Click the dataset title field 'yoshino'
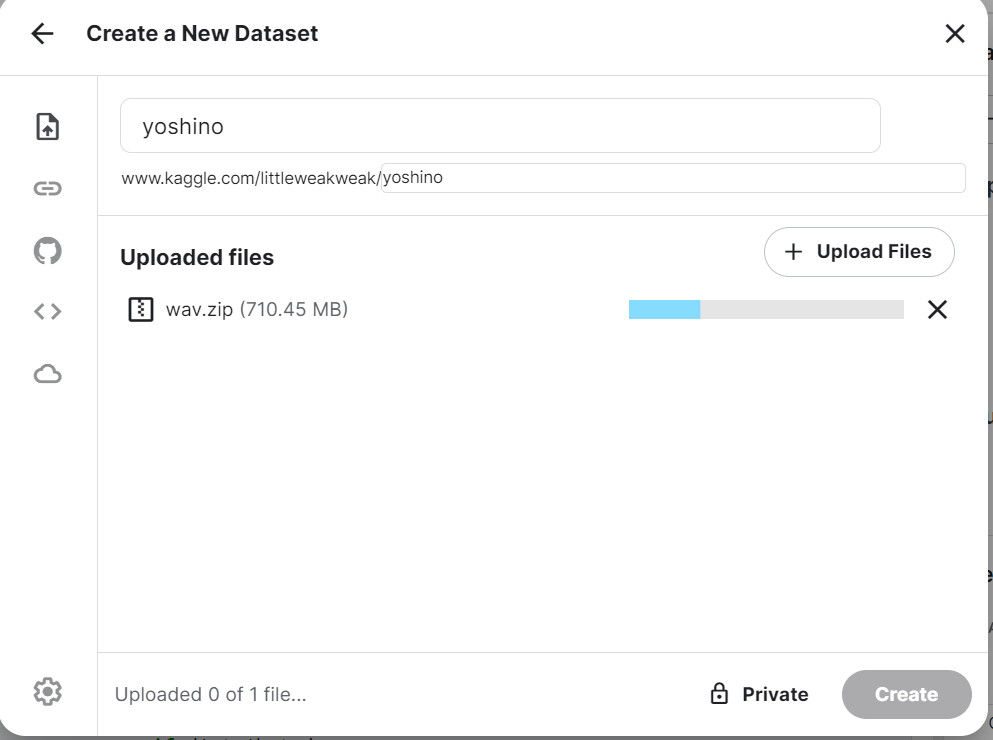The height and width of the screenshot is (740, 993). coord(499,126)
